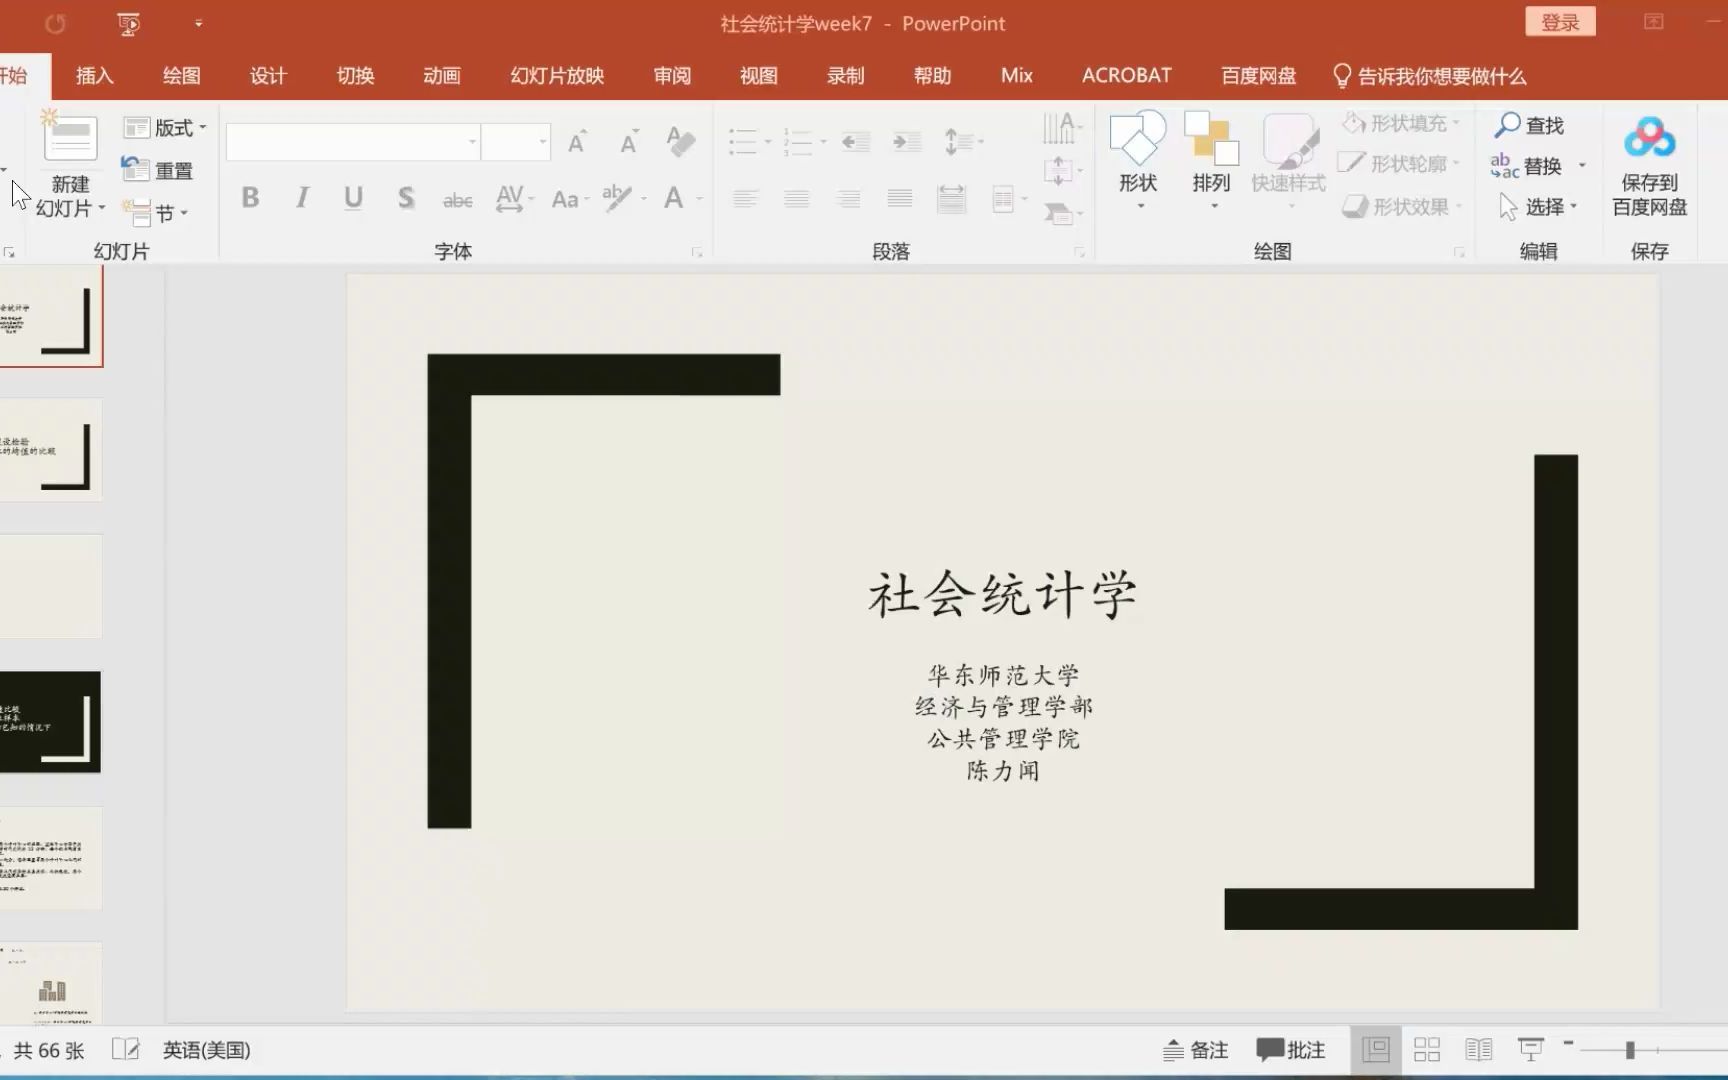Open the 幻灯片放映 ribbon tab
This screenshot has width=1728, height=1080.
pos(555,75)
